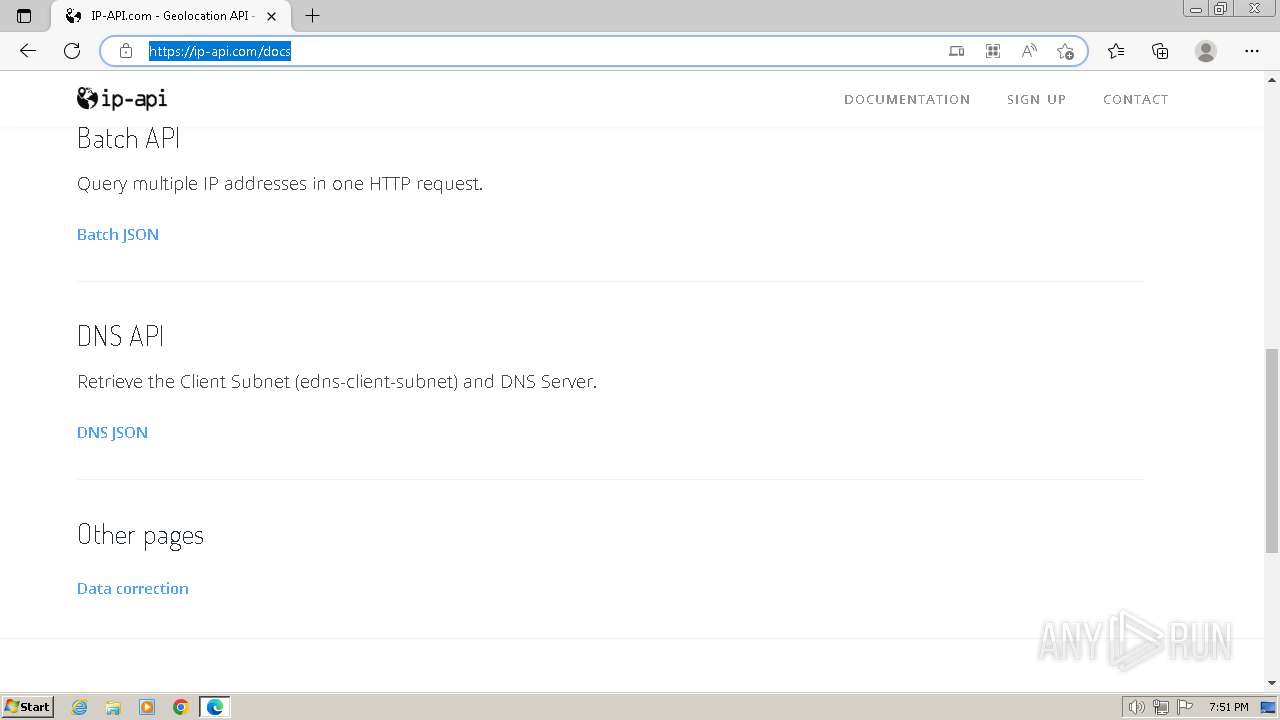Open SIGN UP nav item

1036,99
